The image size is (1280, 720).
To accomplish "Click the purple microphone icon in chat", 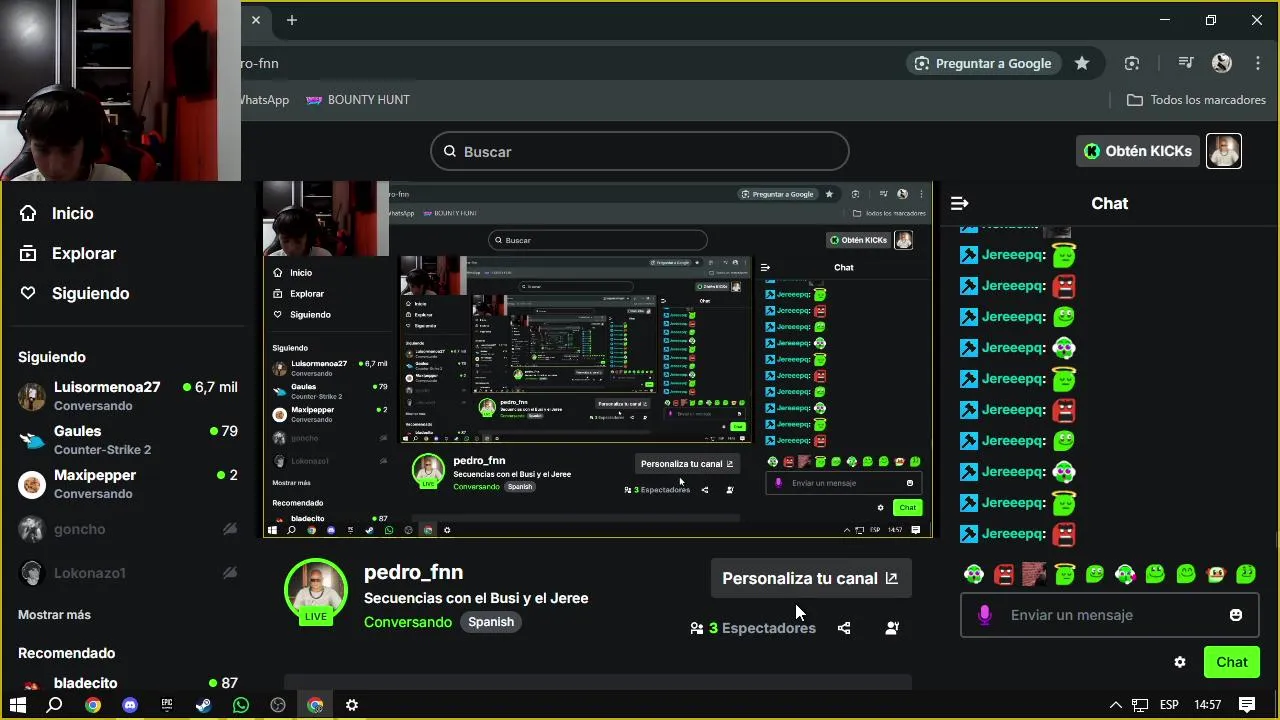I will point(984,615).
